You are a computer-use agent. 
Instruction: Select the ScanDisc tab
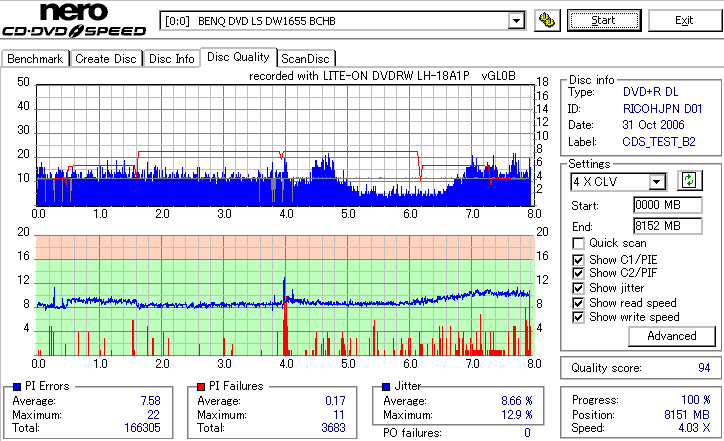[x=305, y=59]
